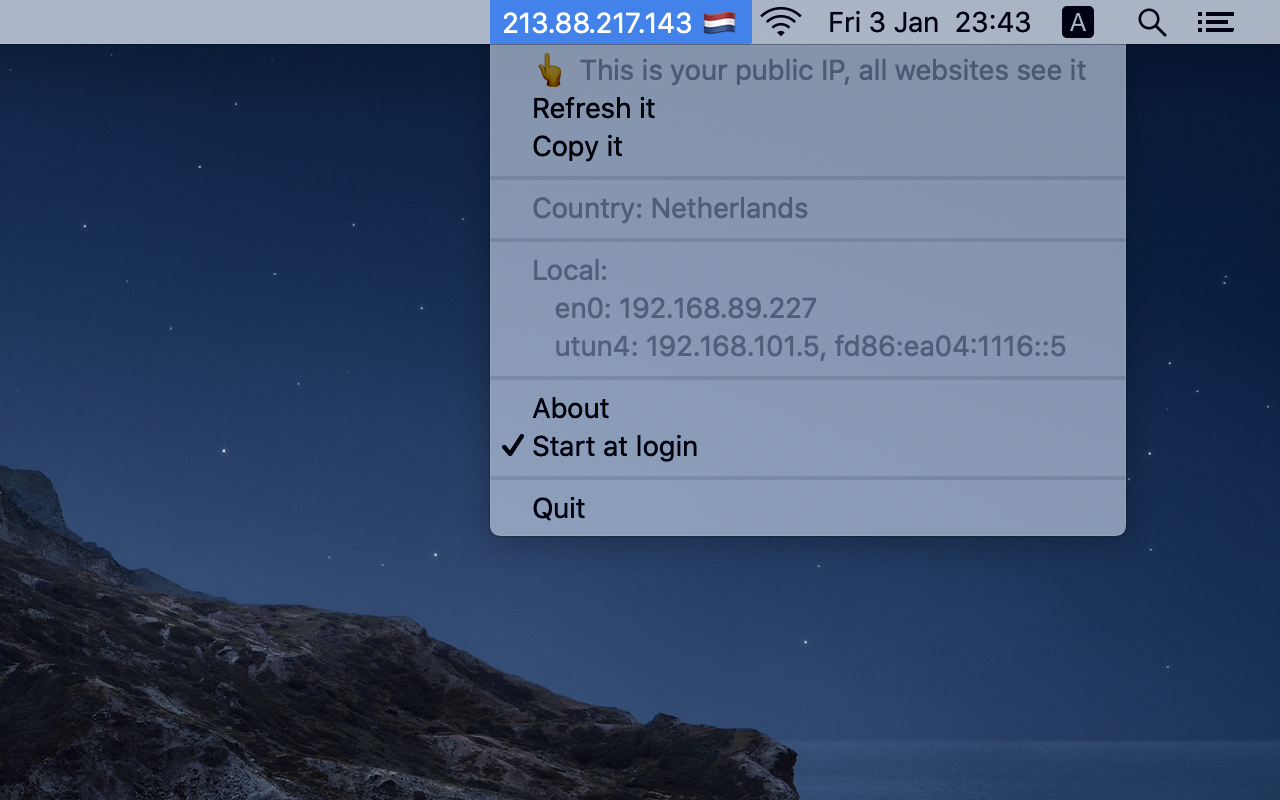The height and width of the screenshot is (800, 1280).
Task: Uncheck the checkmark beside Start at login
Action: click(513, 447)
